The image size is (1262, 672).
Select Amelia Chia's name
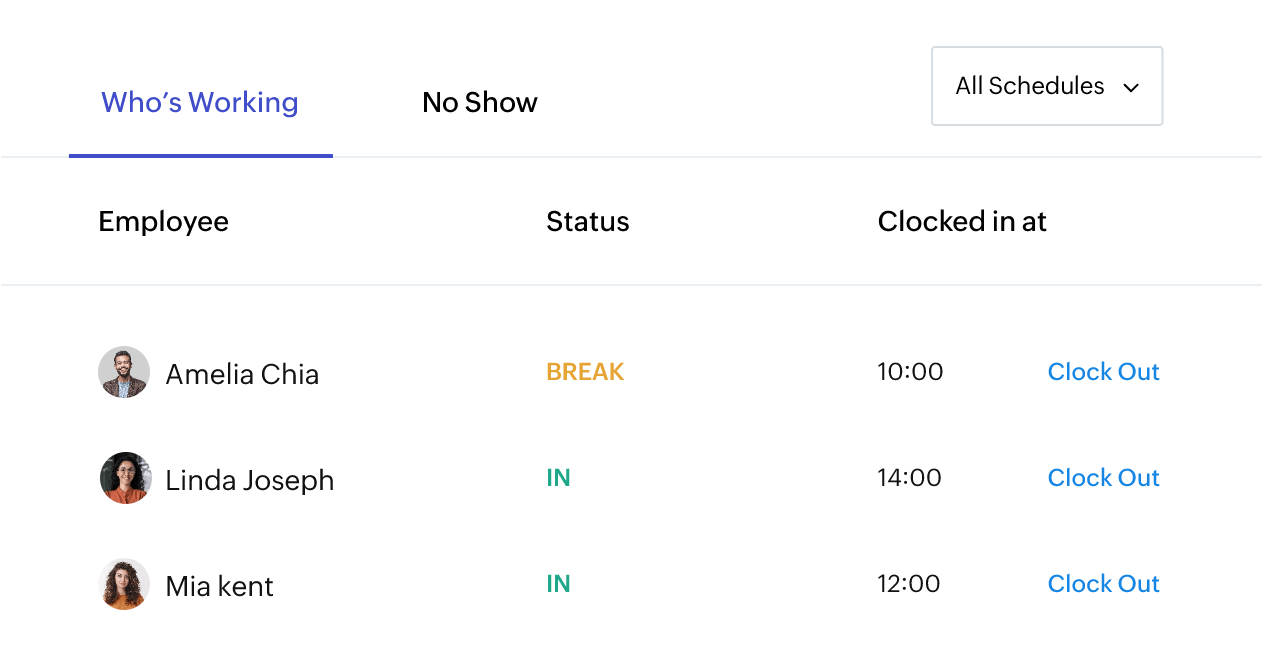click(x=242, y=373)
